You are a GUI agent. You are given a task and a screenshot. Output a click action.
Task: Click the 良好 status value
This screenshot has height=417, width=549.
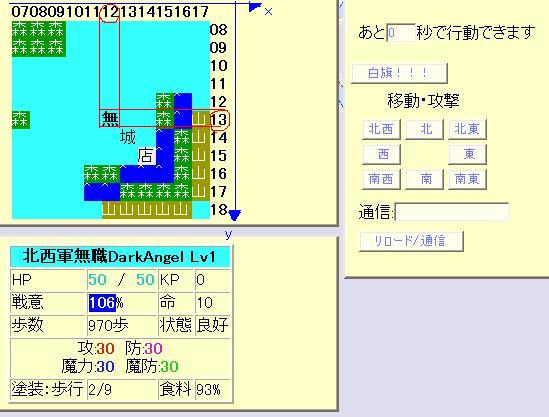pos(213,325)
